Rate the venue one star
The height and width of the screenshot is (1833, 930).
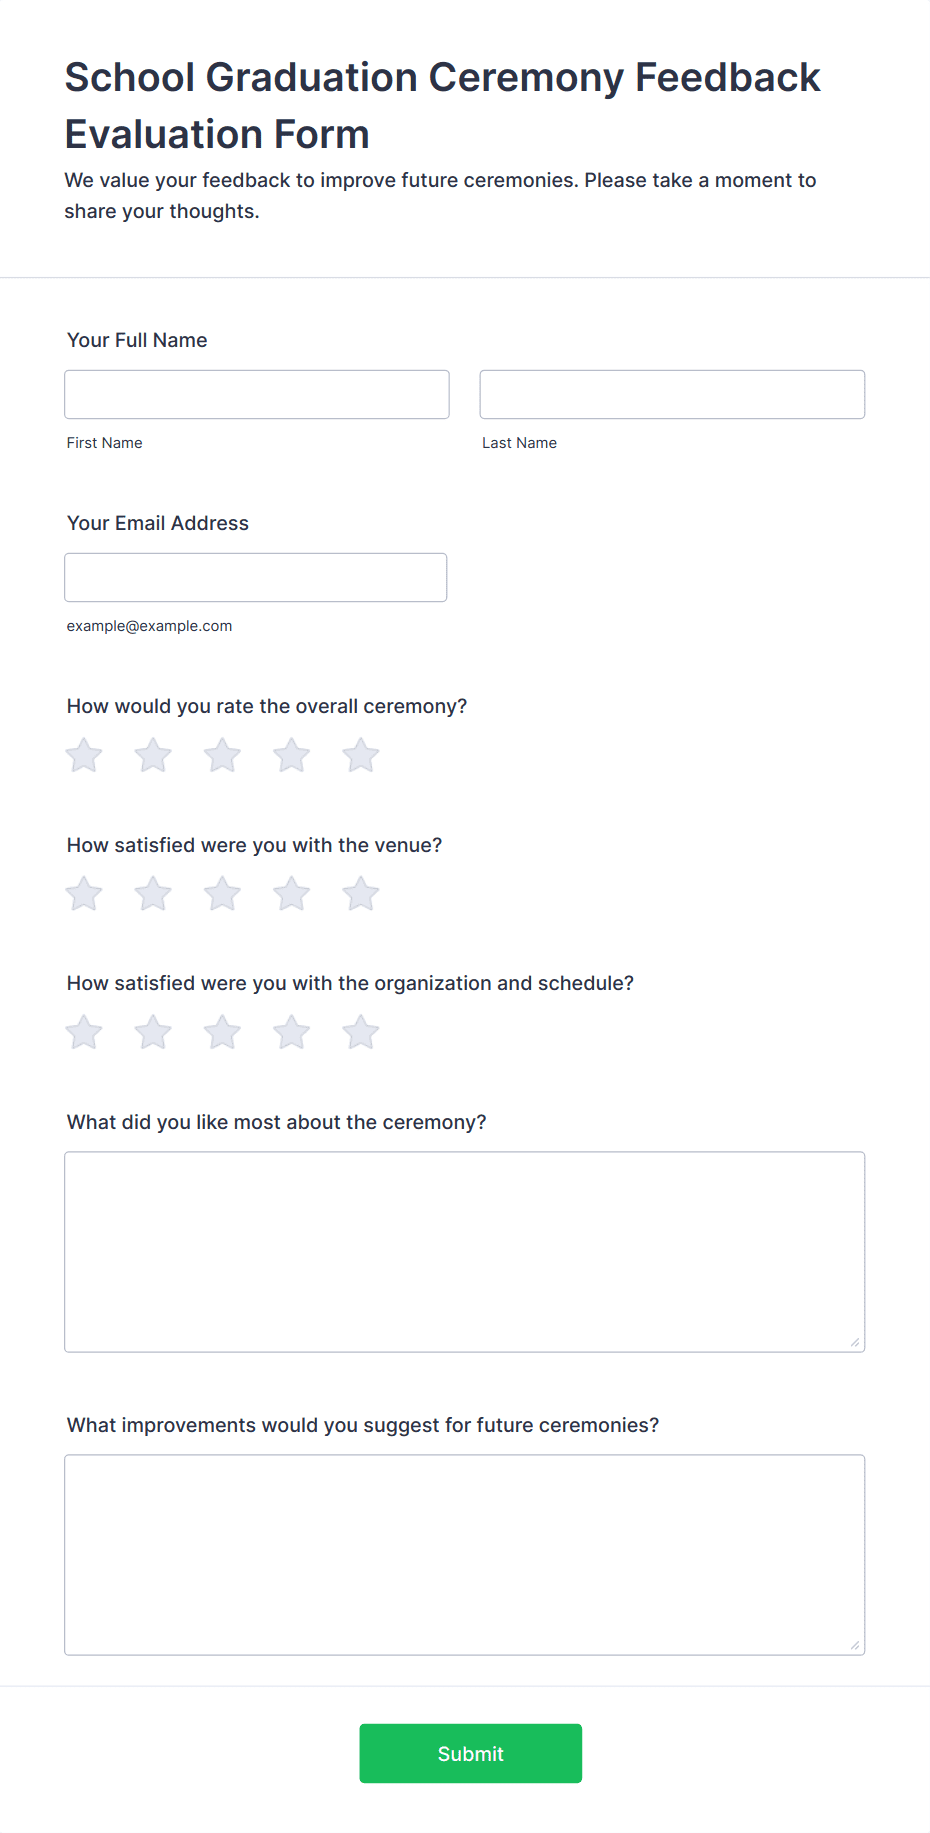(84, 894)
